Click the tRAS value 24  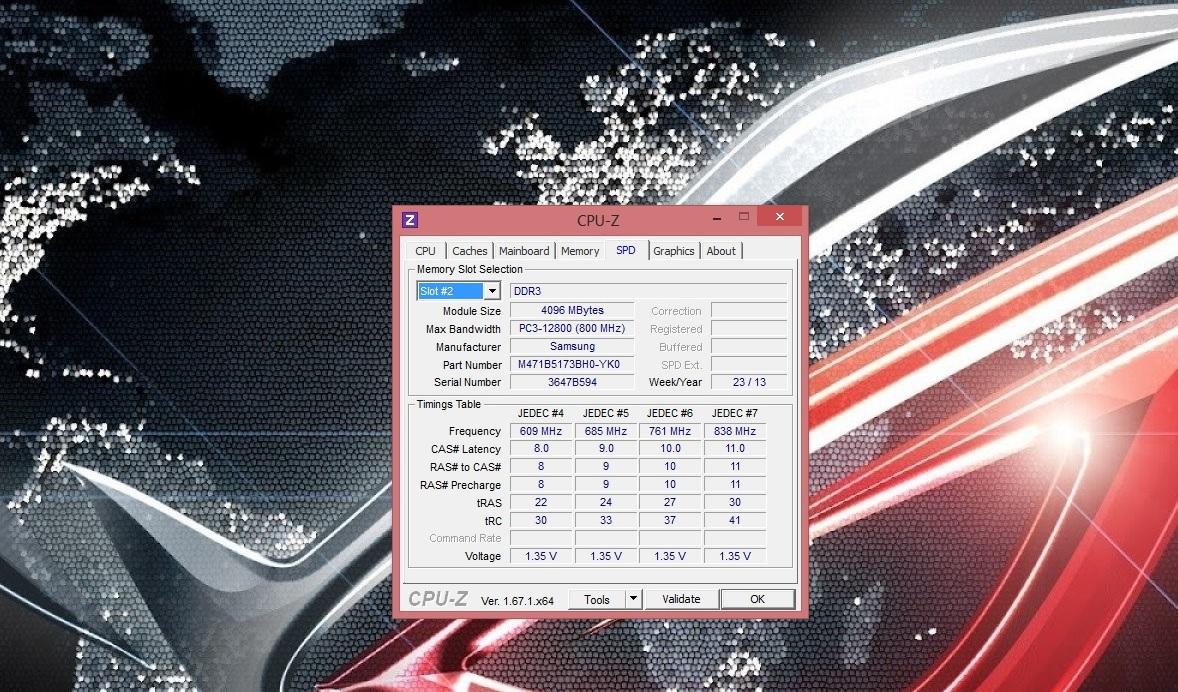click(606, 503)
